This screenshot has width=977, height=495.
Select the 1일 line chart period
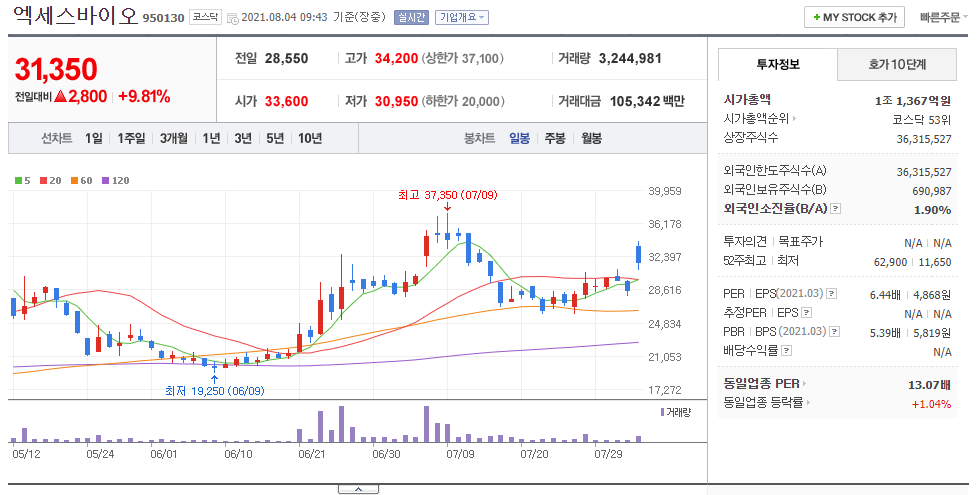pos(93,138)
